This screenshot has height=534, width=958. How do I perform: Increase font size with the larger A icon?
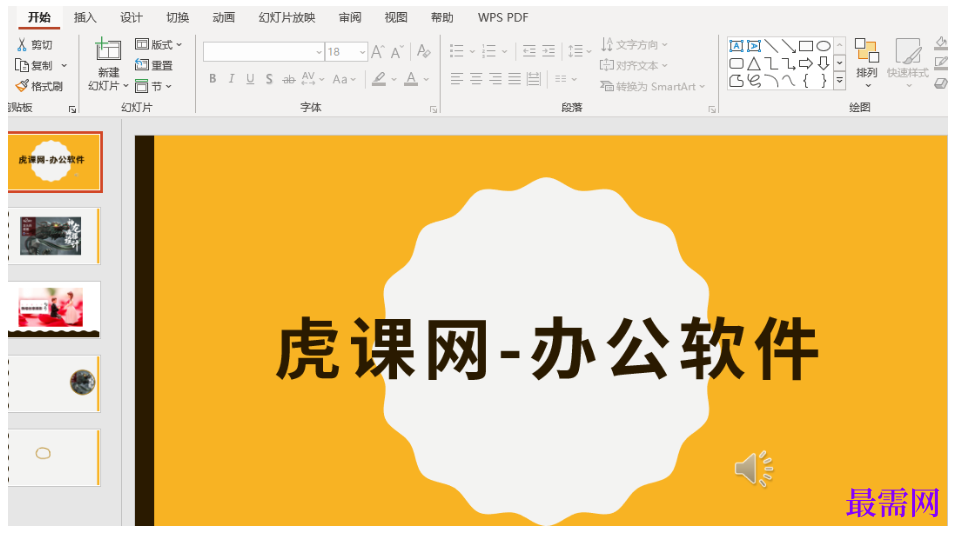378,52
